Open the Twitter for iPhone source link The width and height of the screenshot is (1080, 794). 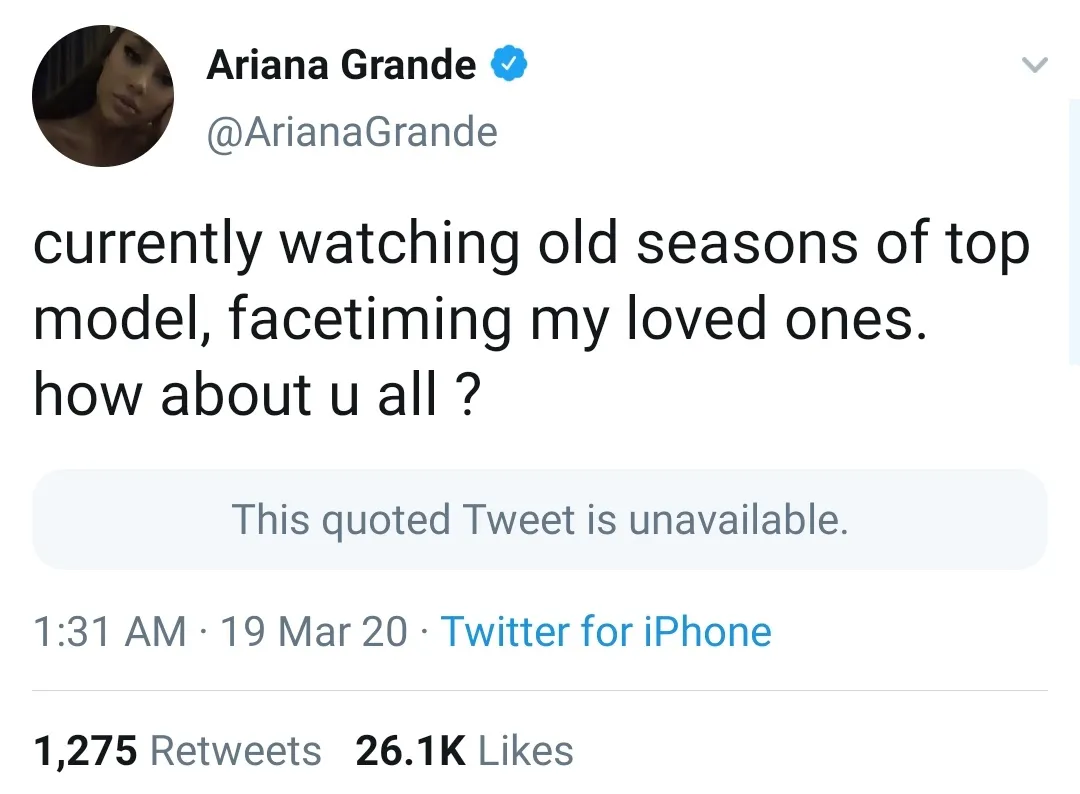606,632
